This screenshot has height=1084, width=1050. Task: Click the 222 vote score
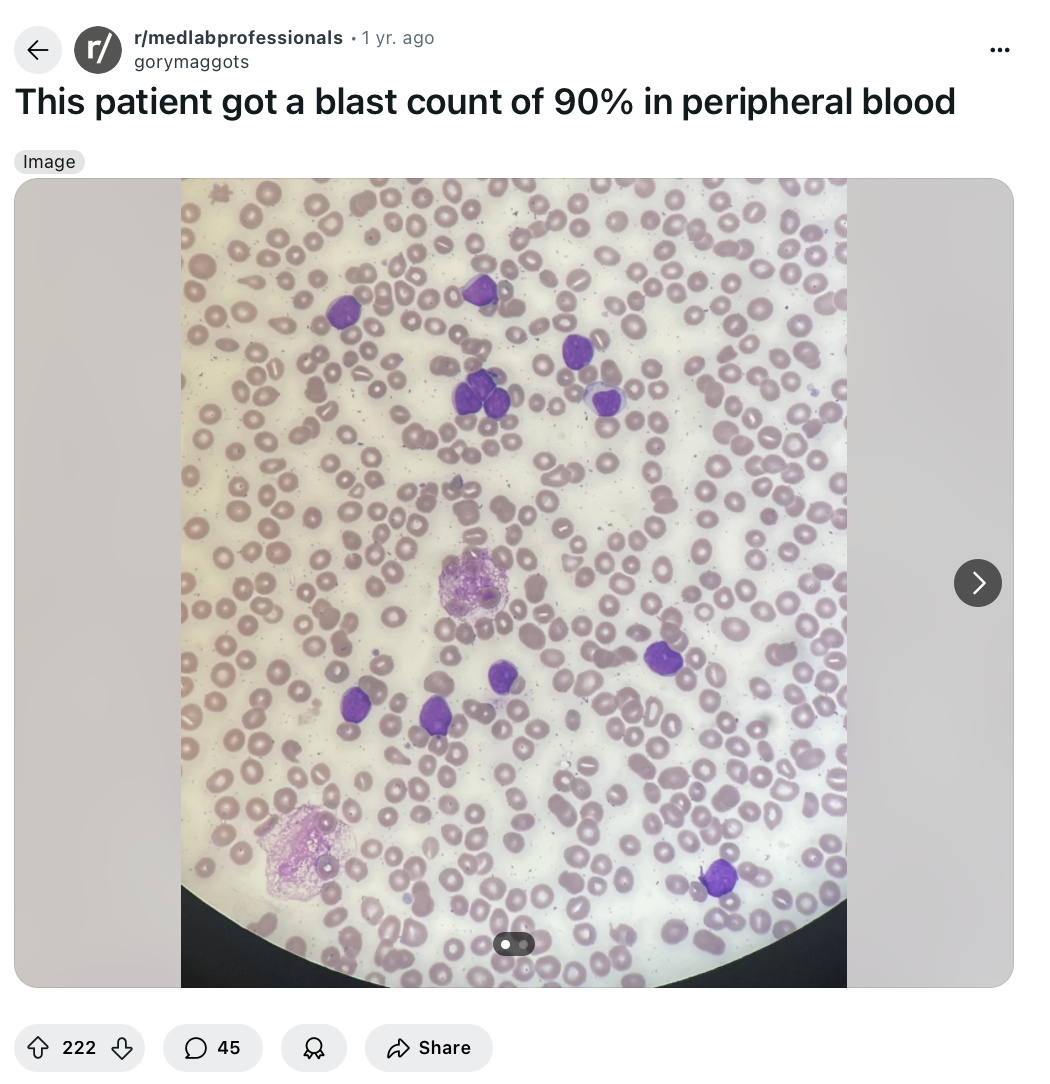point(79,1048)
